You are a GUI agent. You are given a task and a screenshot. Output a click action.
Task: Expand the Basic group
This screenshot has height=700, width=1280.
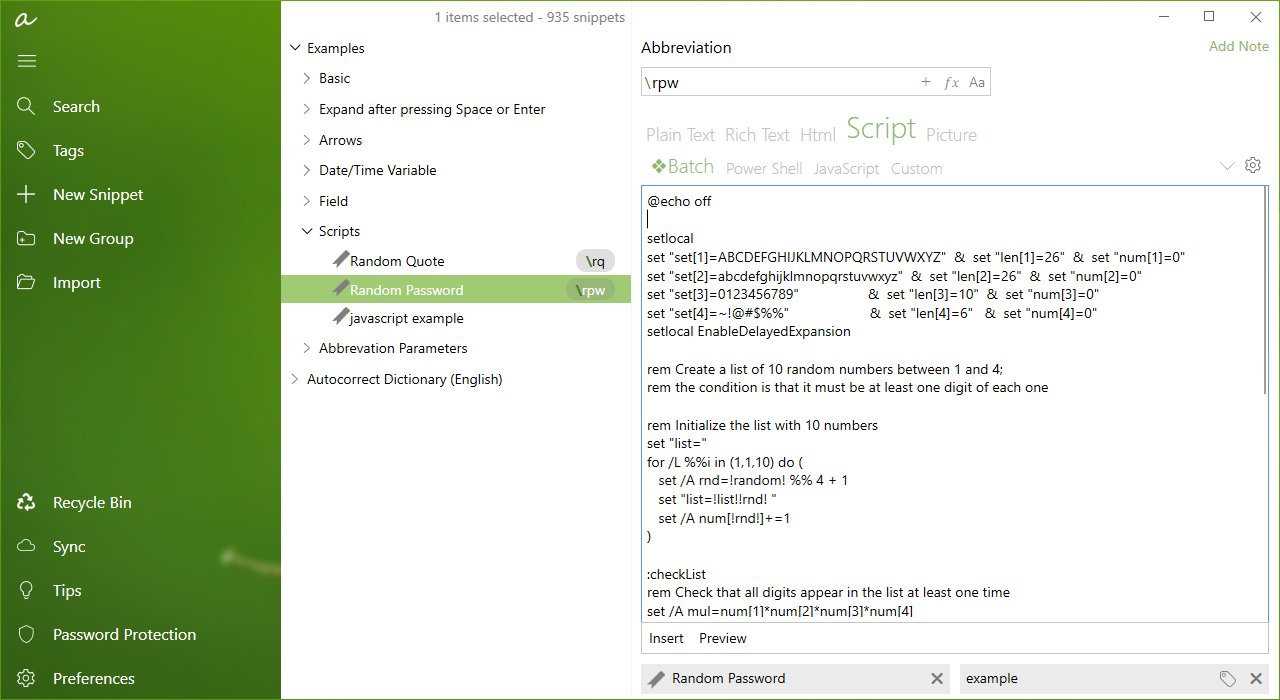click(x=307, y=78)
